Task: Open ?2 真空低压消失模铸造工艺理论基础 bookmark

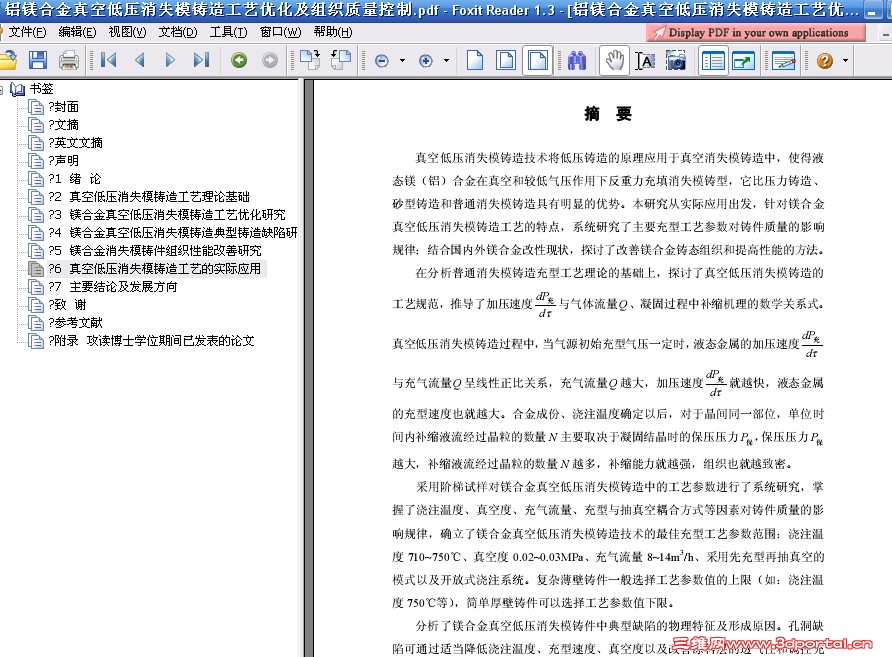Action: tap(148, 197)
